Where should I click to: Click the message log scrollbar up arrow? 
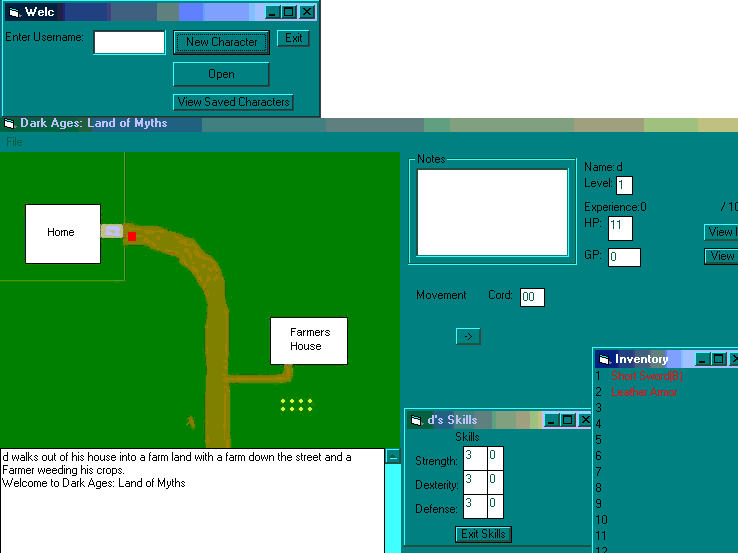393,456
